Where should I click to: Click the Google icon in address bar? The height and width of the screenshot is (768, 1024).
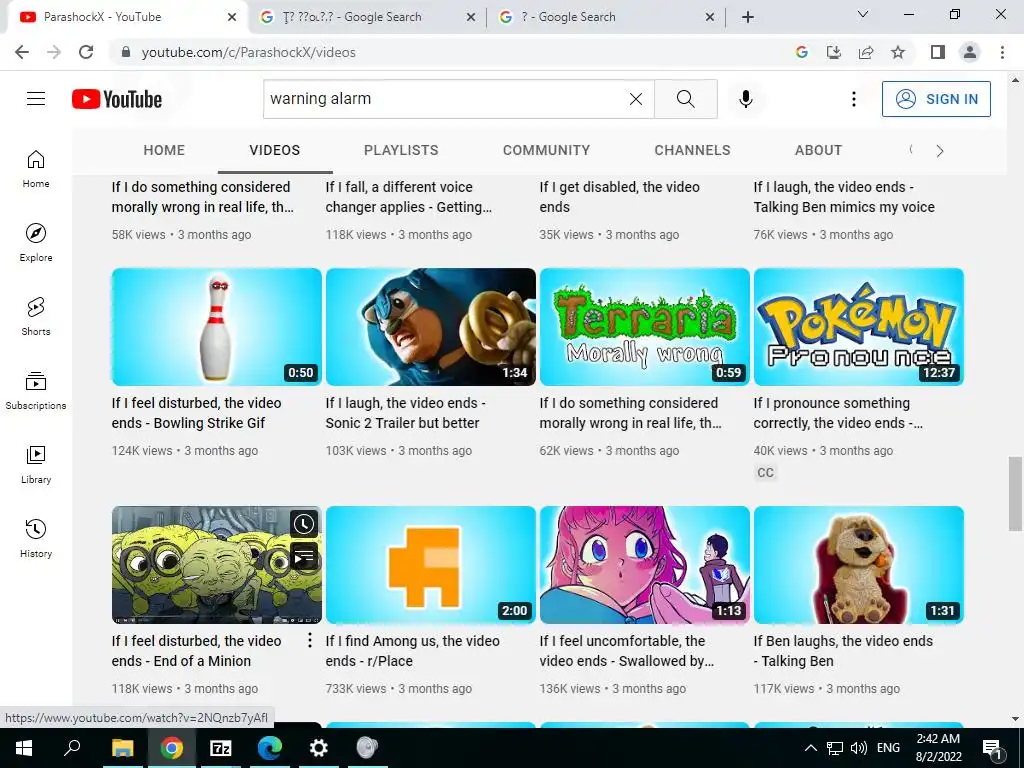coord(802,52)
